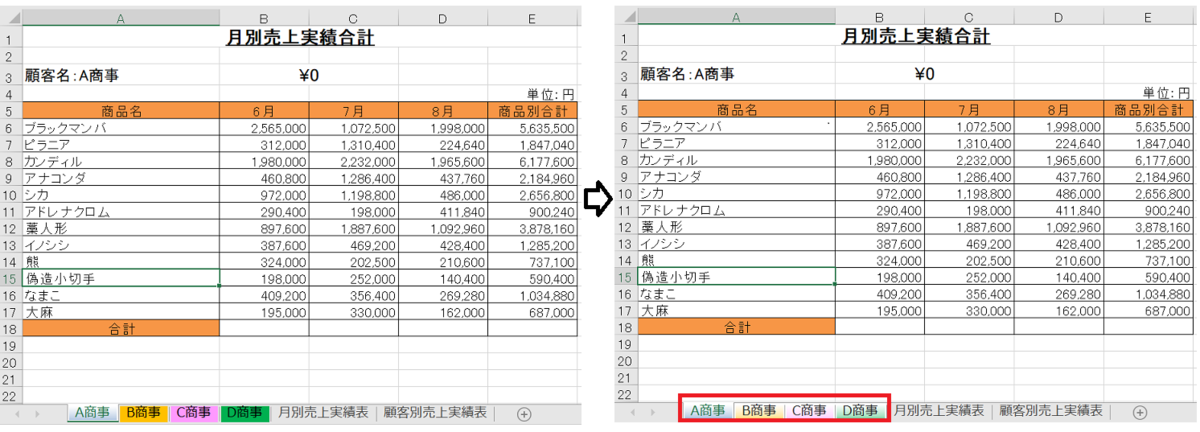Select column B header in left spreadsheet
This screenshot has height=432, width=1200.
click(264, 18)
